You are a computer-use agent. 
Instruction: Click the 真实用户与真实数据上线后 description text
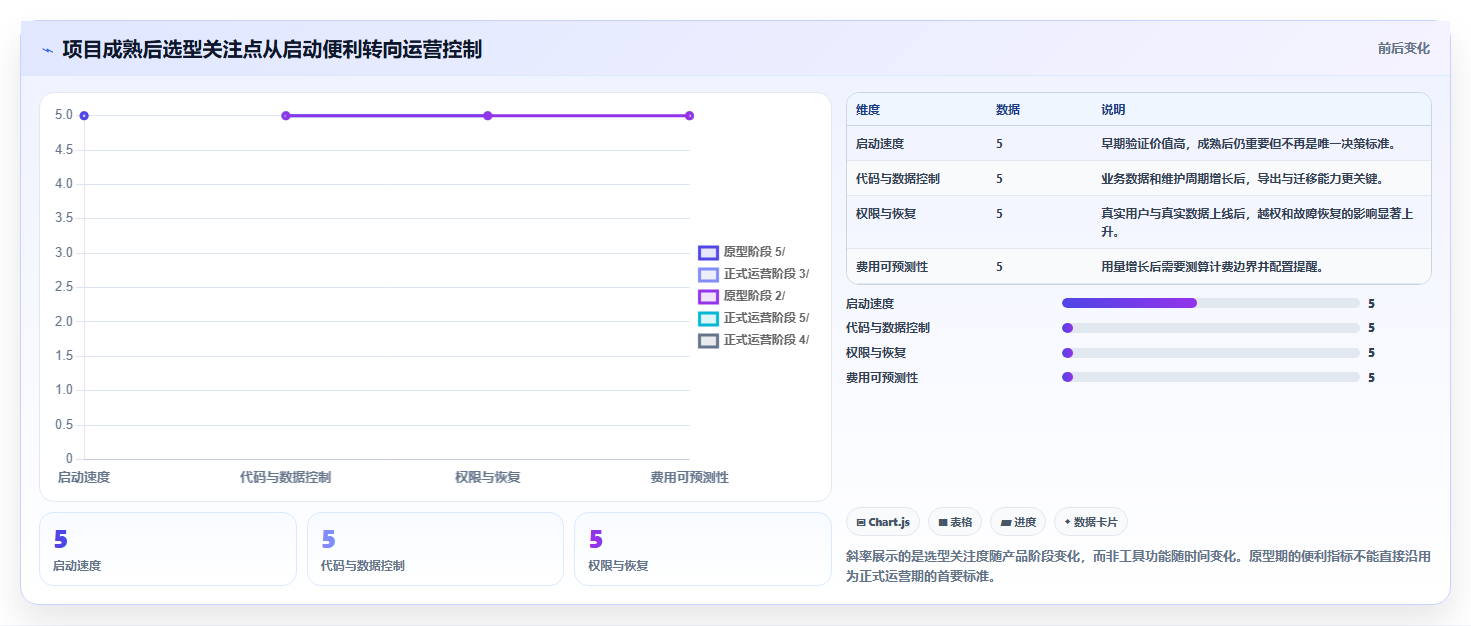pyautogui.click(x=1257, y=222)
